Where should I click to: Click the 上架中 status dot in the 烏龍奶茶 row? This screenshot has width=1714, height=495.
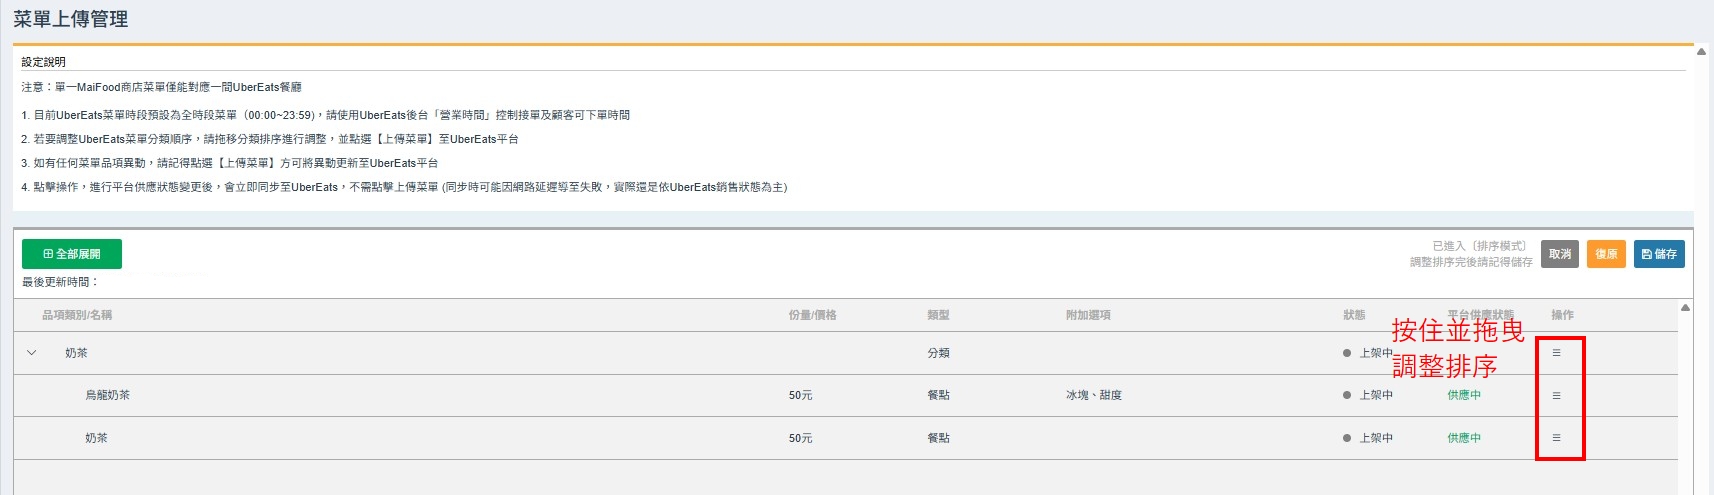coord(1347,396)
